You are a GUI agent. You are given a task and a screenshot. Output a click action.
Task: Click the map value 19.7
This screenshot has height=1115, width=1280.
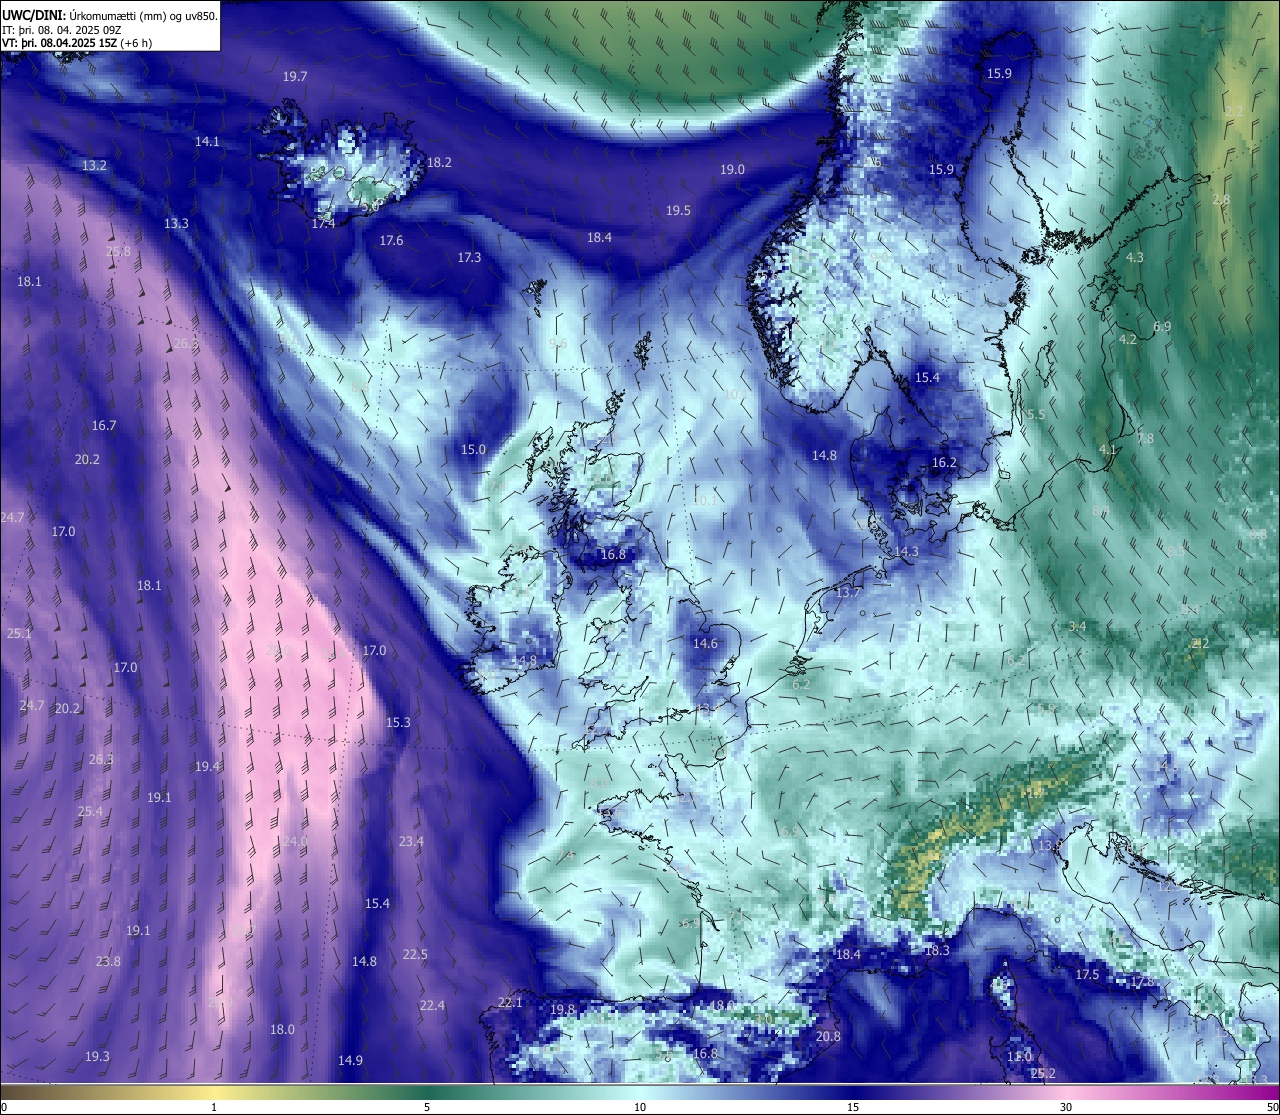pyautogui.click(x=295, y=77)
